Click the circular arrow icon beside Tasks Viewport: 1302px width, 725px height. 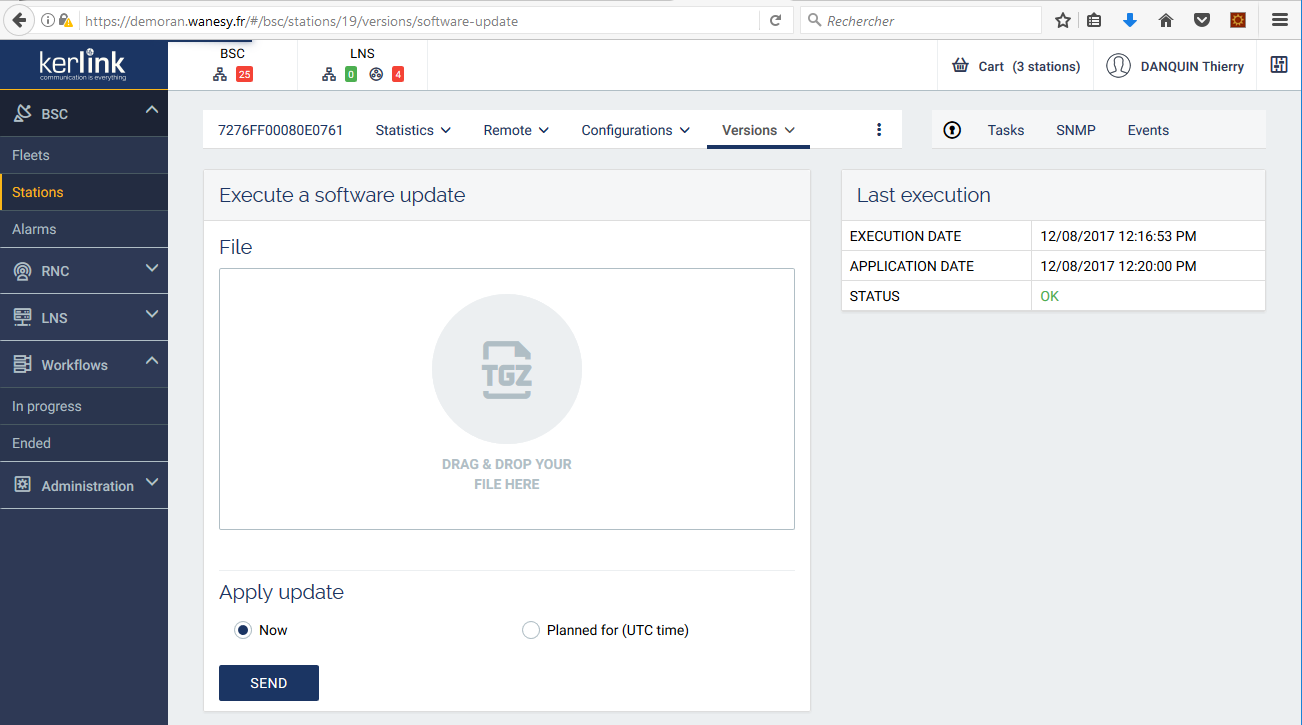pyautogui.click(x=952, y=130)
